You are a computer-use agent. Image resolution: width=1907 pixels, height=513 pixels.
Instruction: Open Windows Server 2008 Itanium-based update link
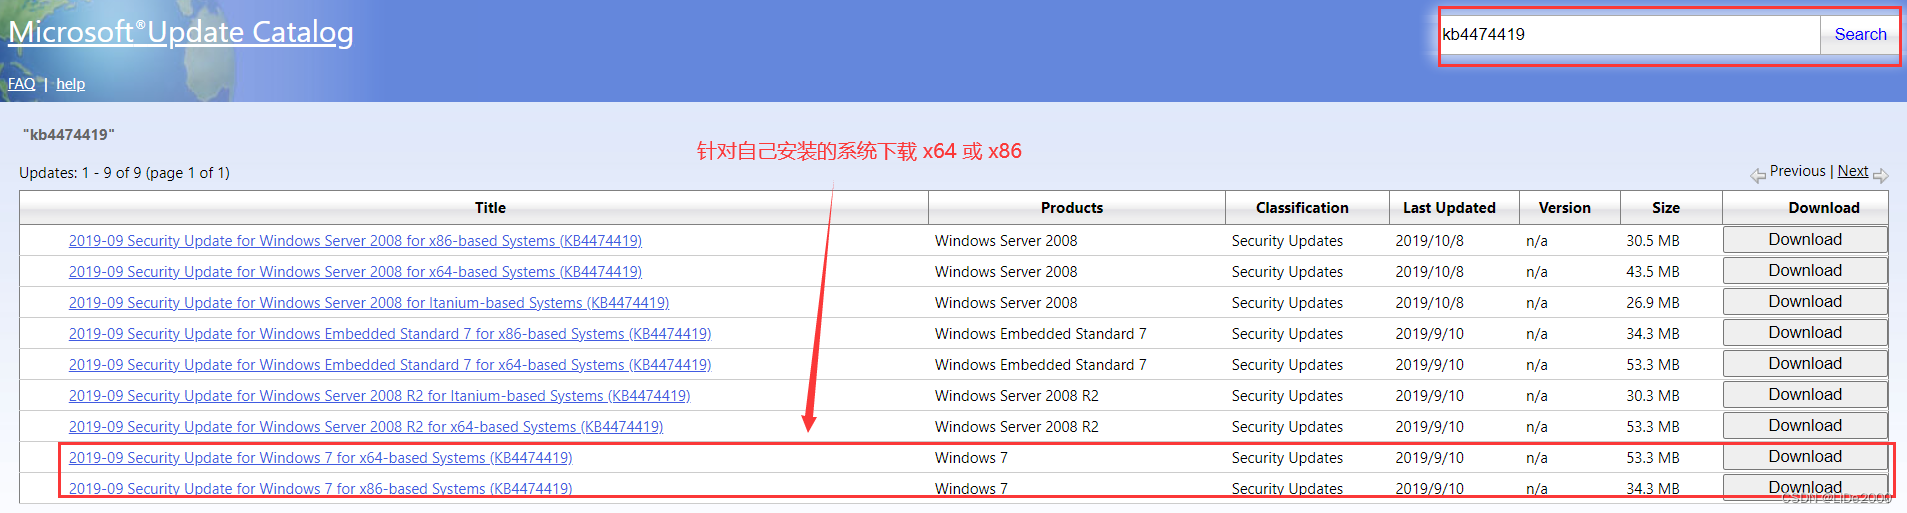pyautogui.click(x=369, y=303)
